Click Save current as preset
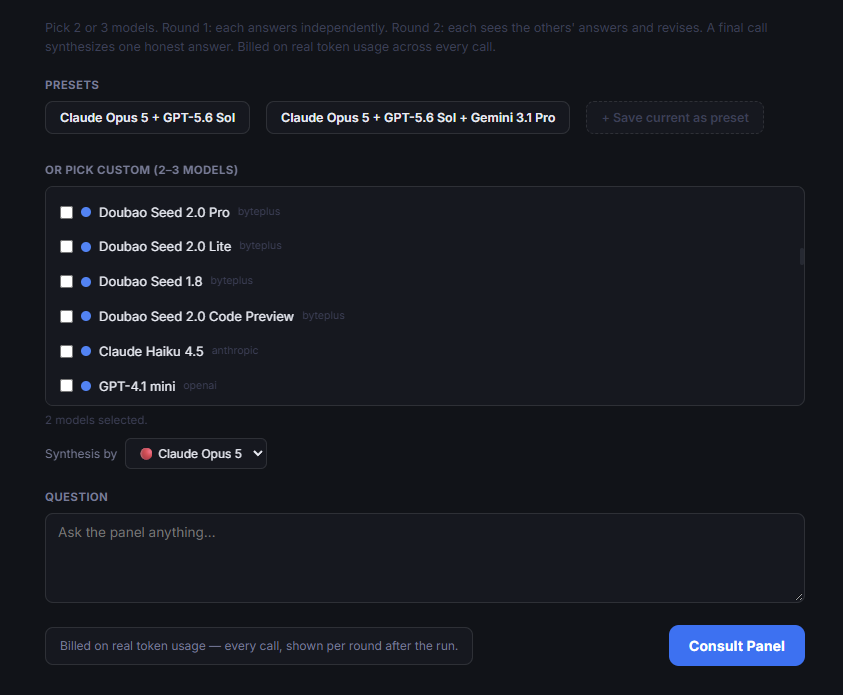Screen dimensions: 843x695 click(675, 118)
